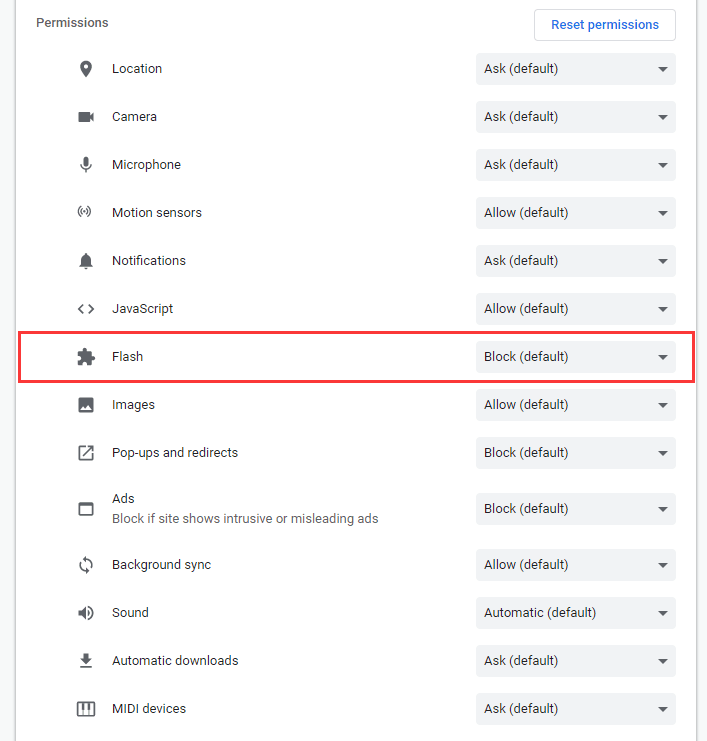The image size is (707, 741).
Task: Click the Flash puzzle piece icon
Action: 86,357
